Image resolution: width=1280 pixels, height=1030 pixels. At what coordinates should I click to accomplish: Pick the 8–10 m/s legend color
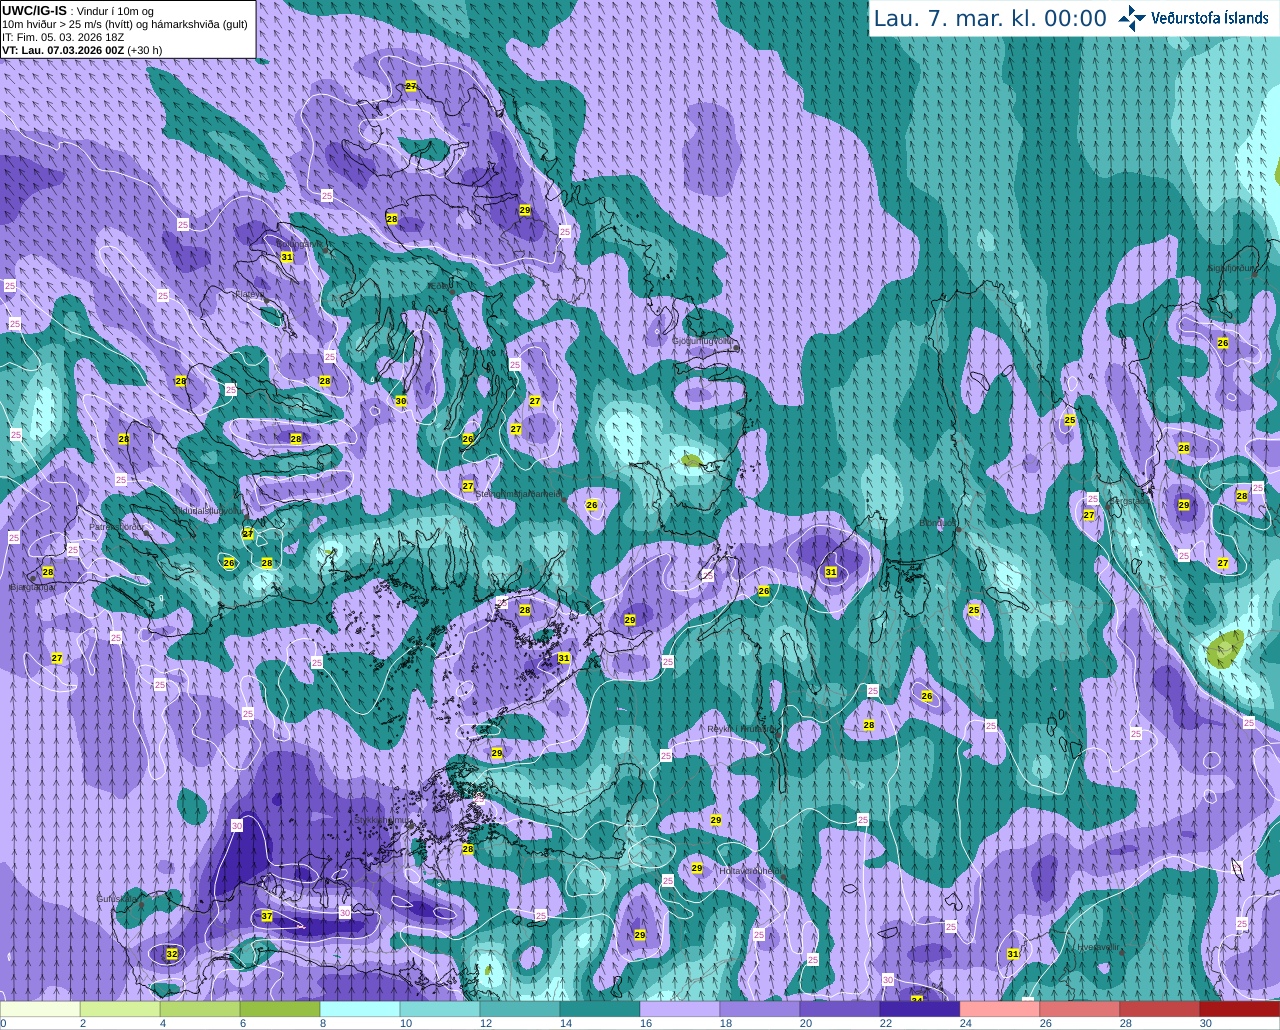tap(360, 1009)
